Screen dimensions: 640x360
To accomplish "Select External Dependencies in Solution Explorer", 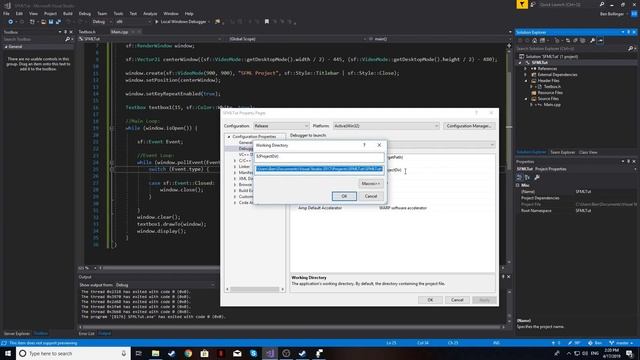I will tap(557, 75).
